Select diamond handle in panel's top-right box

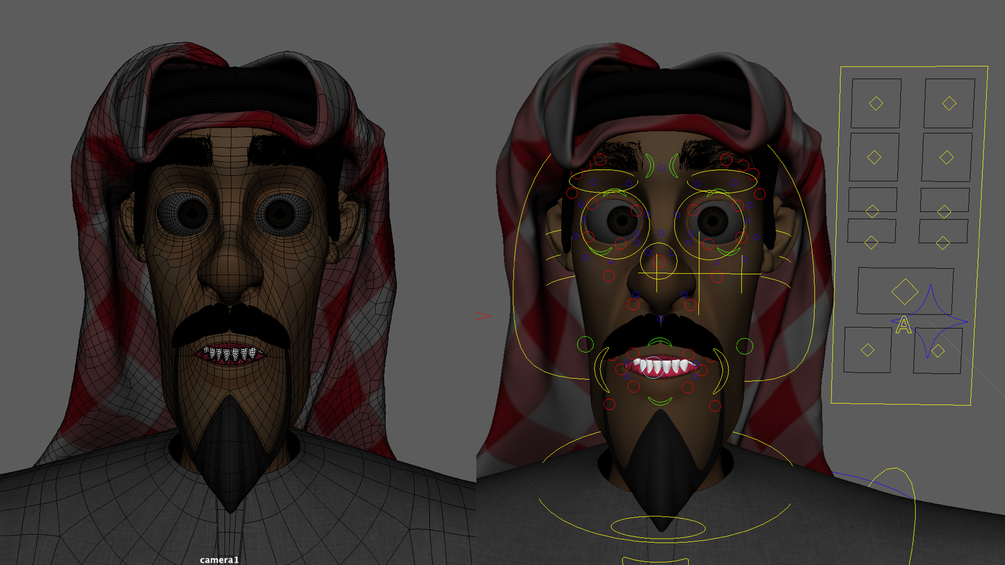tap(949, 103)
